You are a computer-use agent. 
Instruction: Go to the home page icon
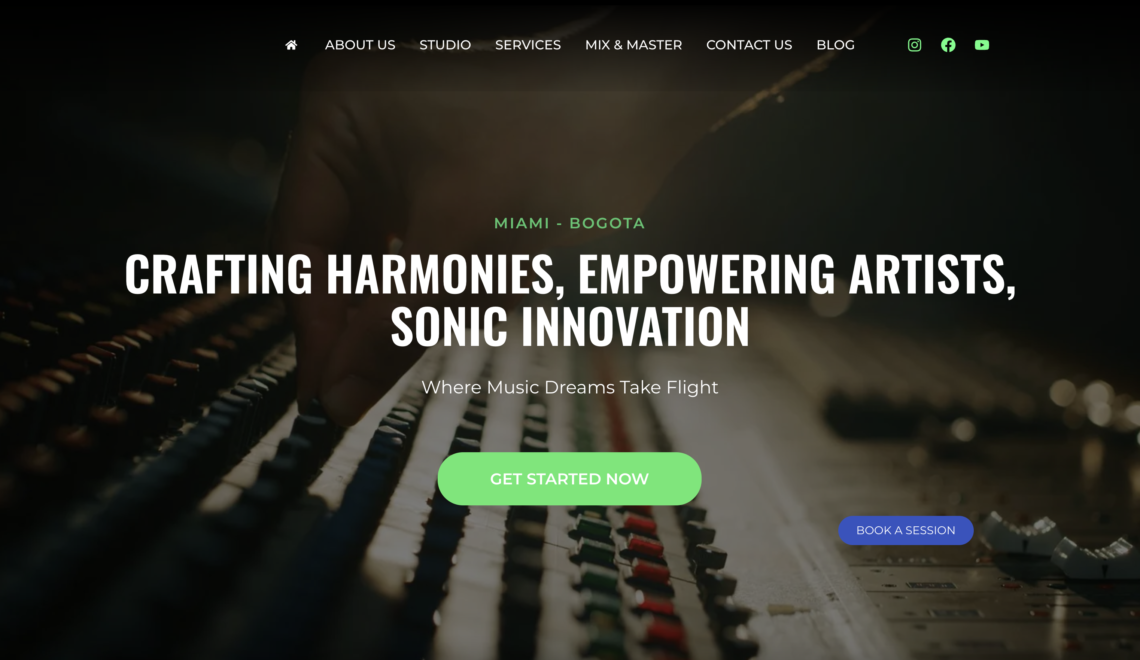pos(291,45)
